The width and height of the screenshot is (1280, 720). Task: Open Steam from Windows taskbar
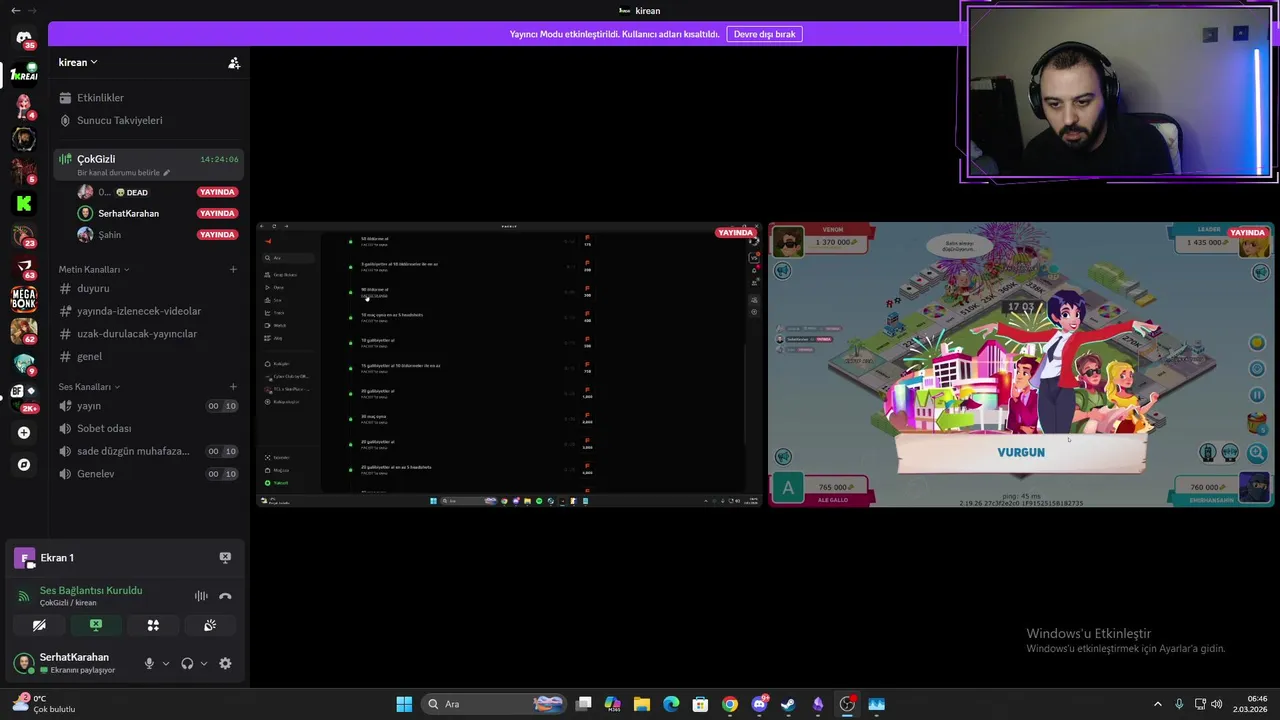[x=788, y=704]
